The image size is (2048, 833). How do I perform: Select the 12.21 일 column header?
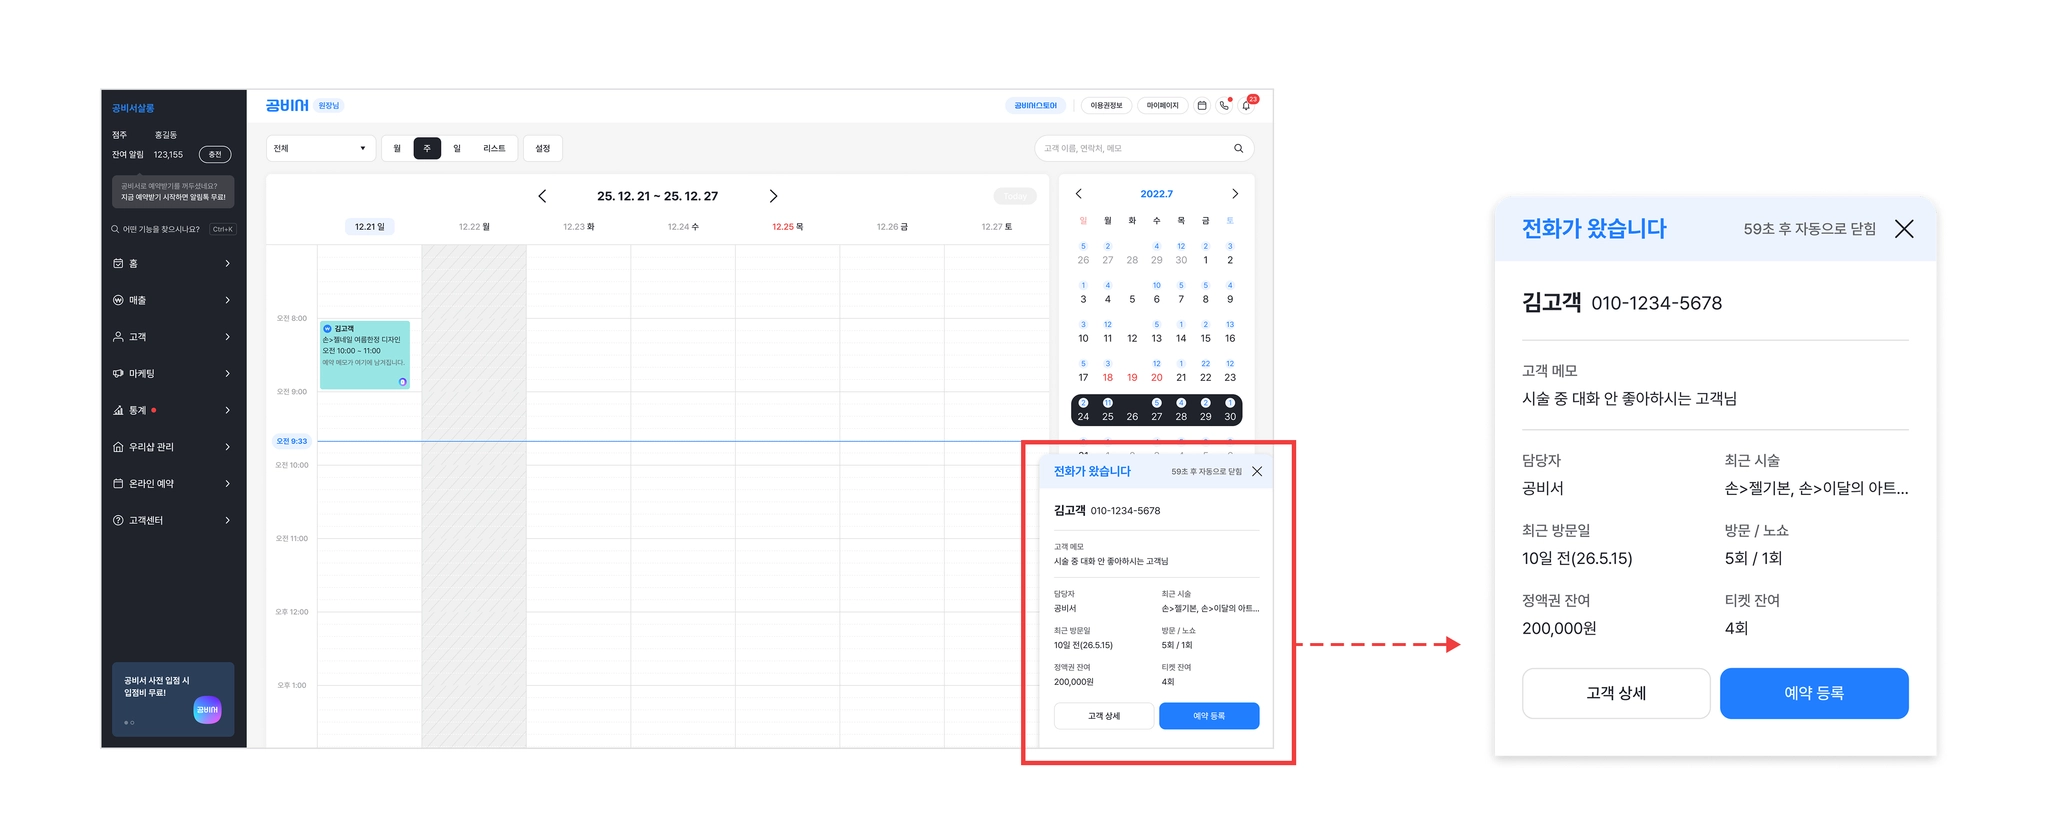click(370, 227)
